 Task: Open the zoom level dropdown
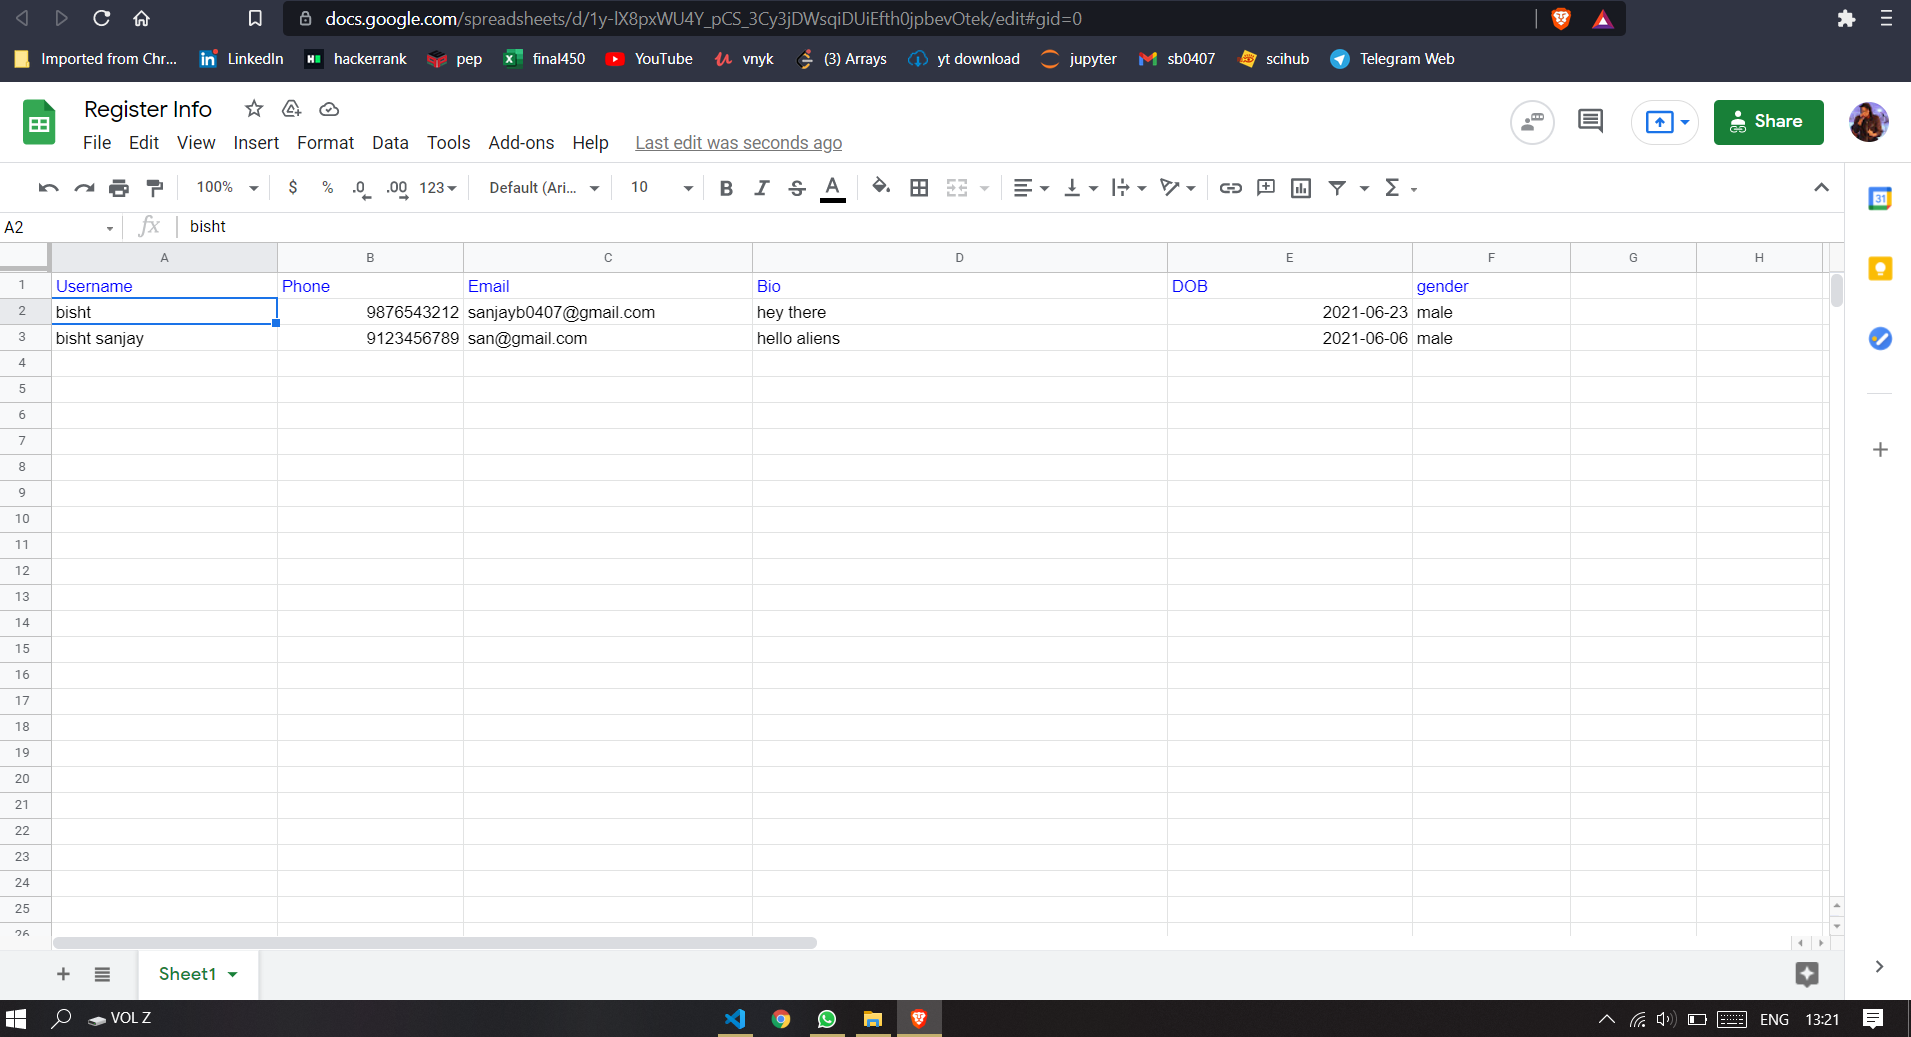[227, 188]
